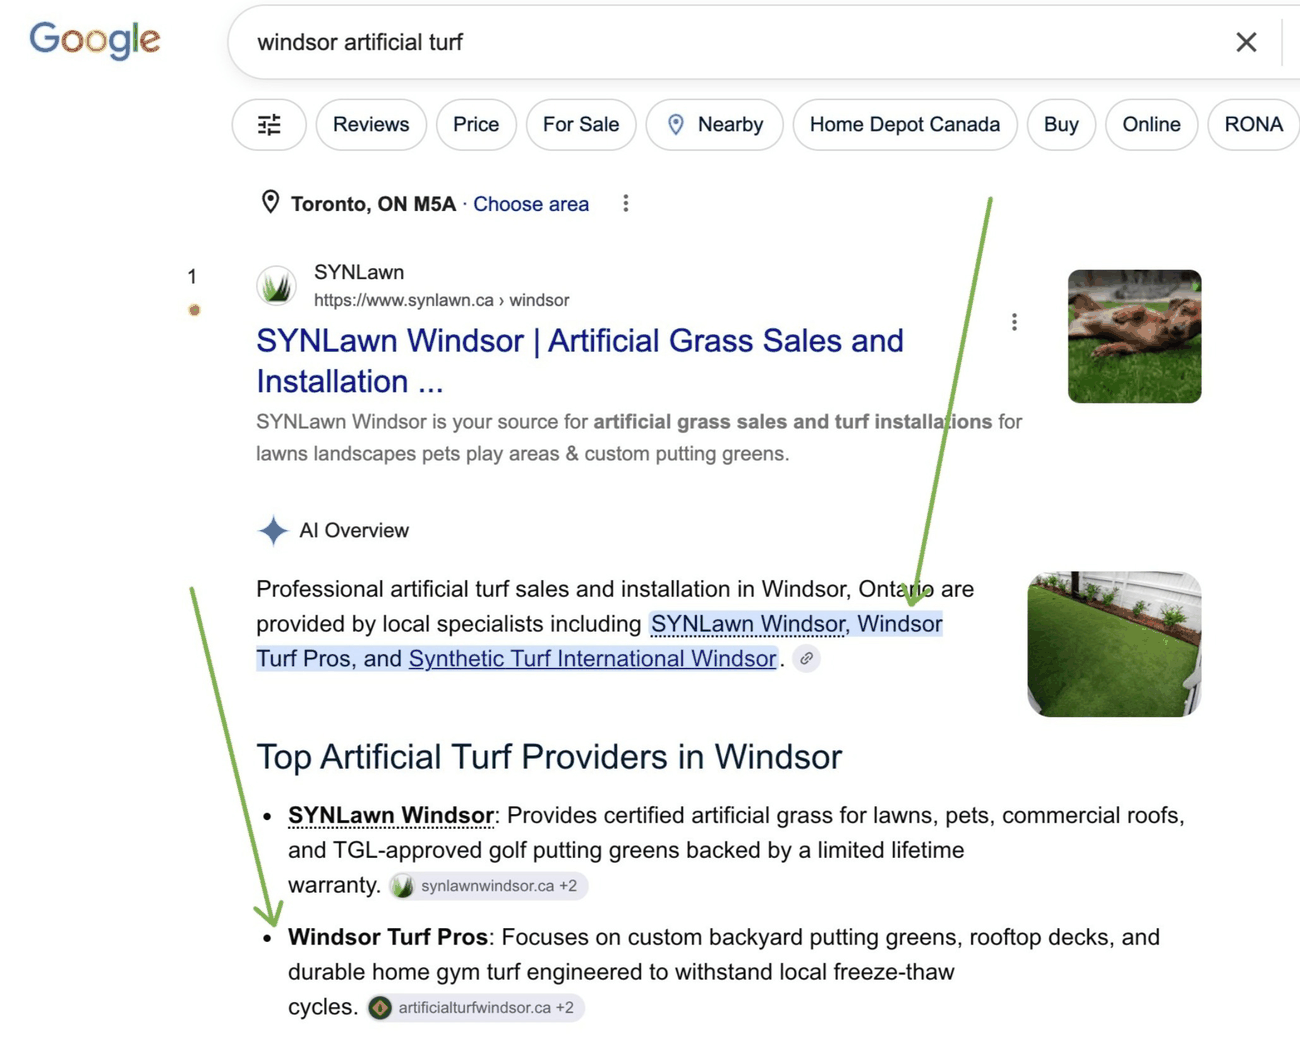Select the Nearby filter chip

[715, 125]
